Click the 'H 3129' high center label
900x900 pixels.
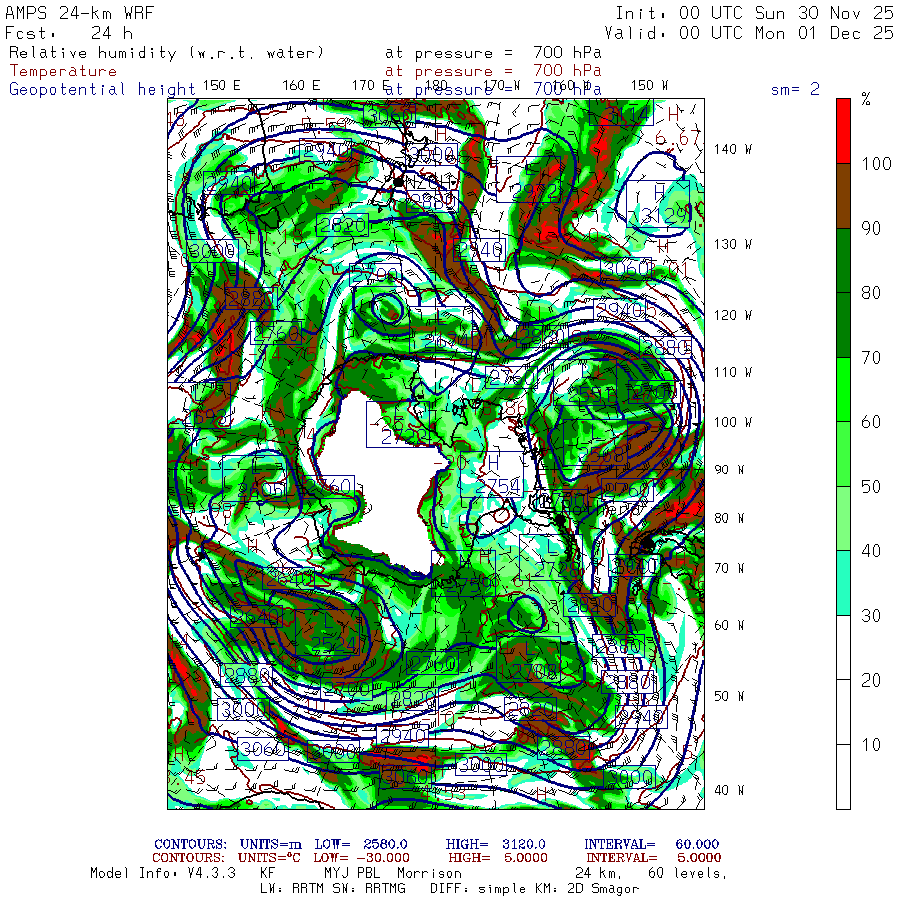[659, 204]
